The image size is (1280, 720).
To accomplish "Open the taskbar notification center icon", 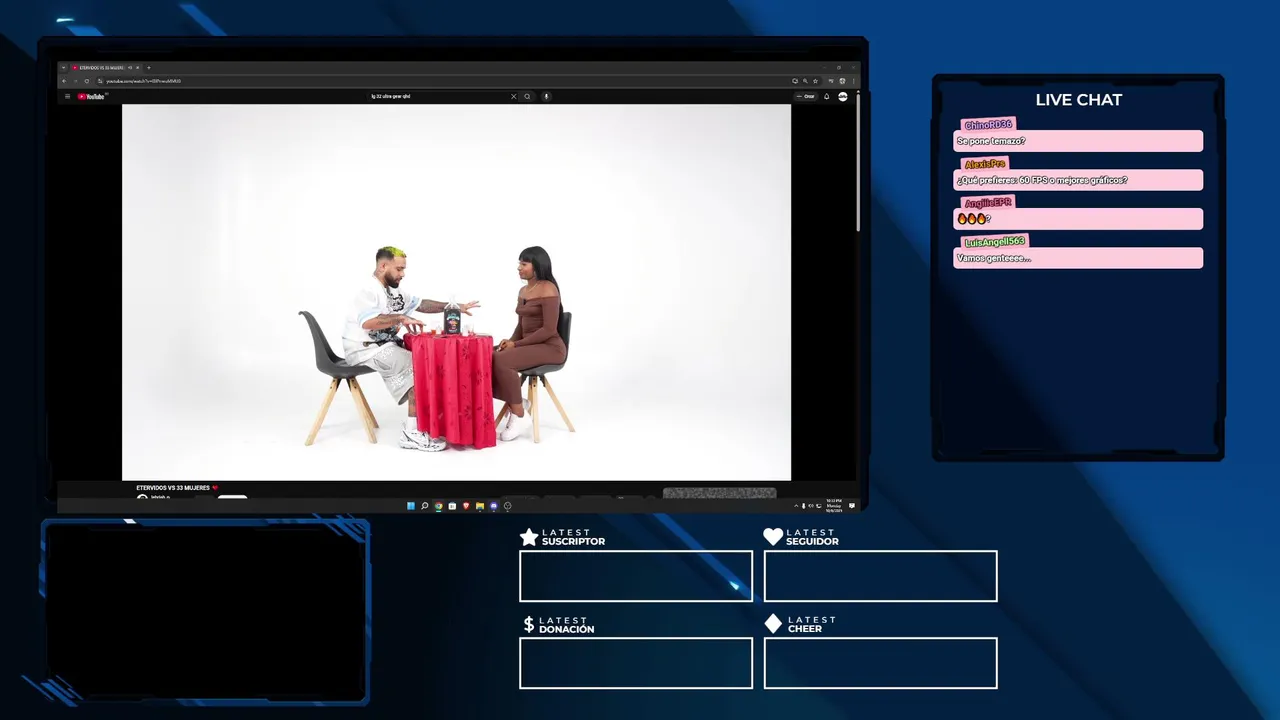I will (852, 506).
